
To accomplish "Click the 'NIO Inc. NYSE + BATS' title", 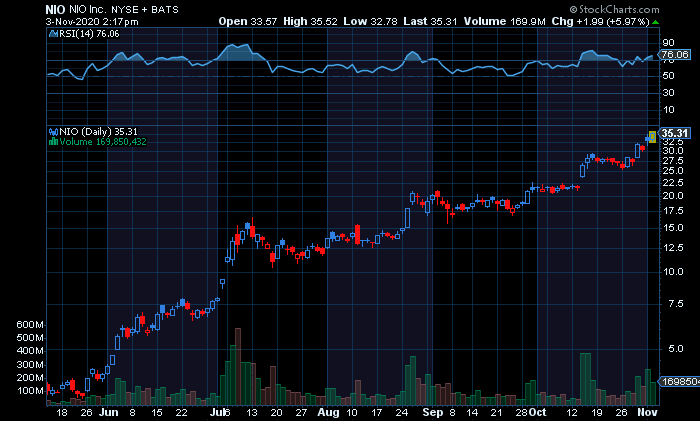I will [124, 9].
